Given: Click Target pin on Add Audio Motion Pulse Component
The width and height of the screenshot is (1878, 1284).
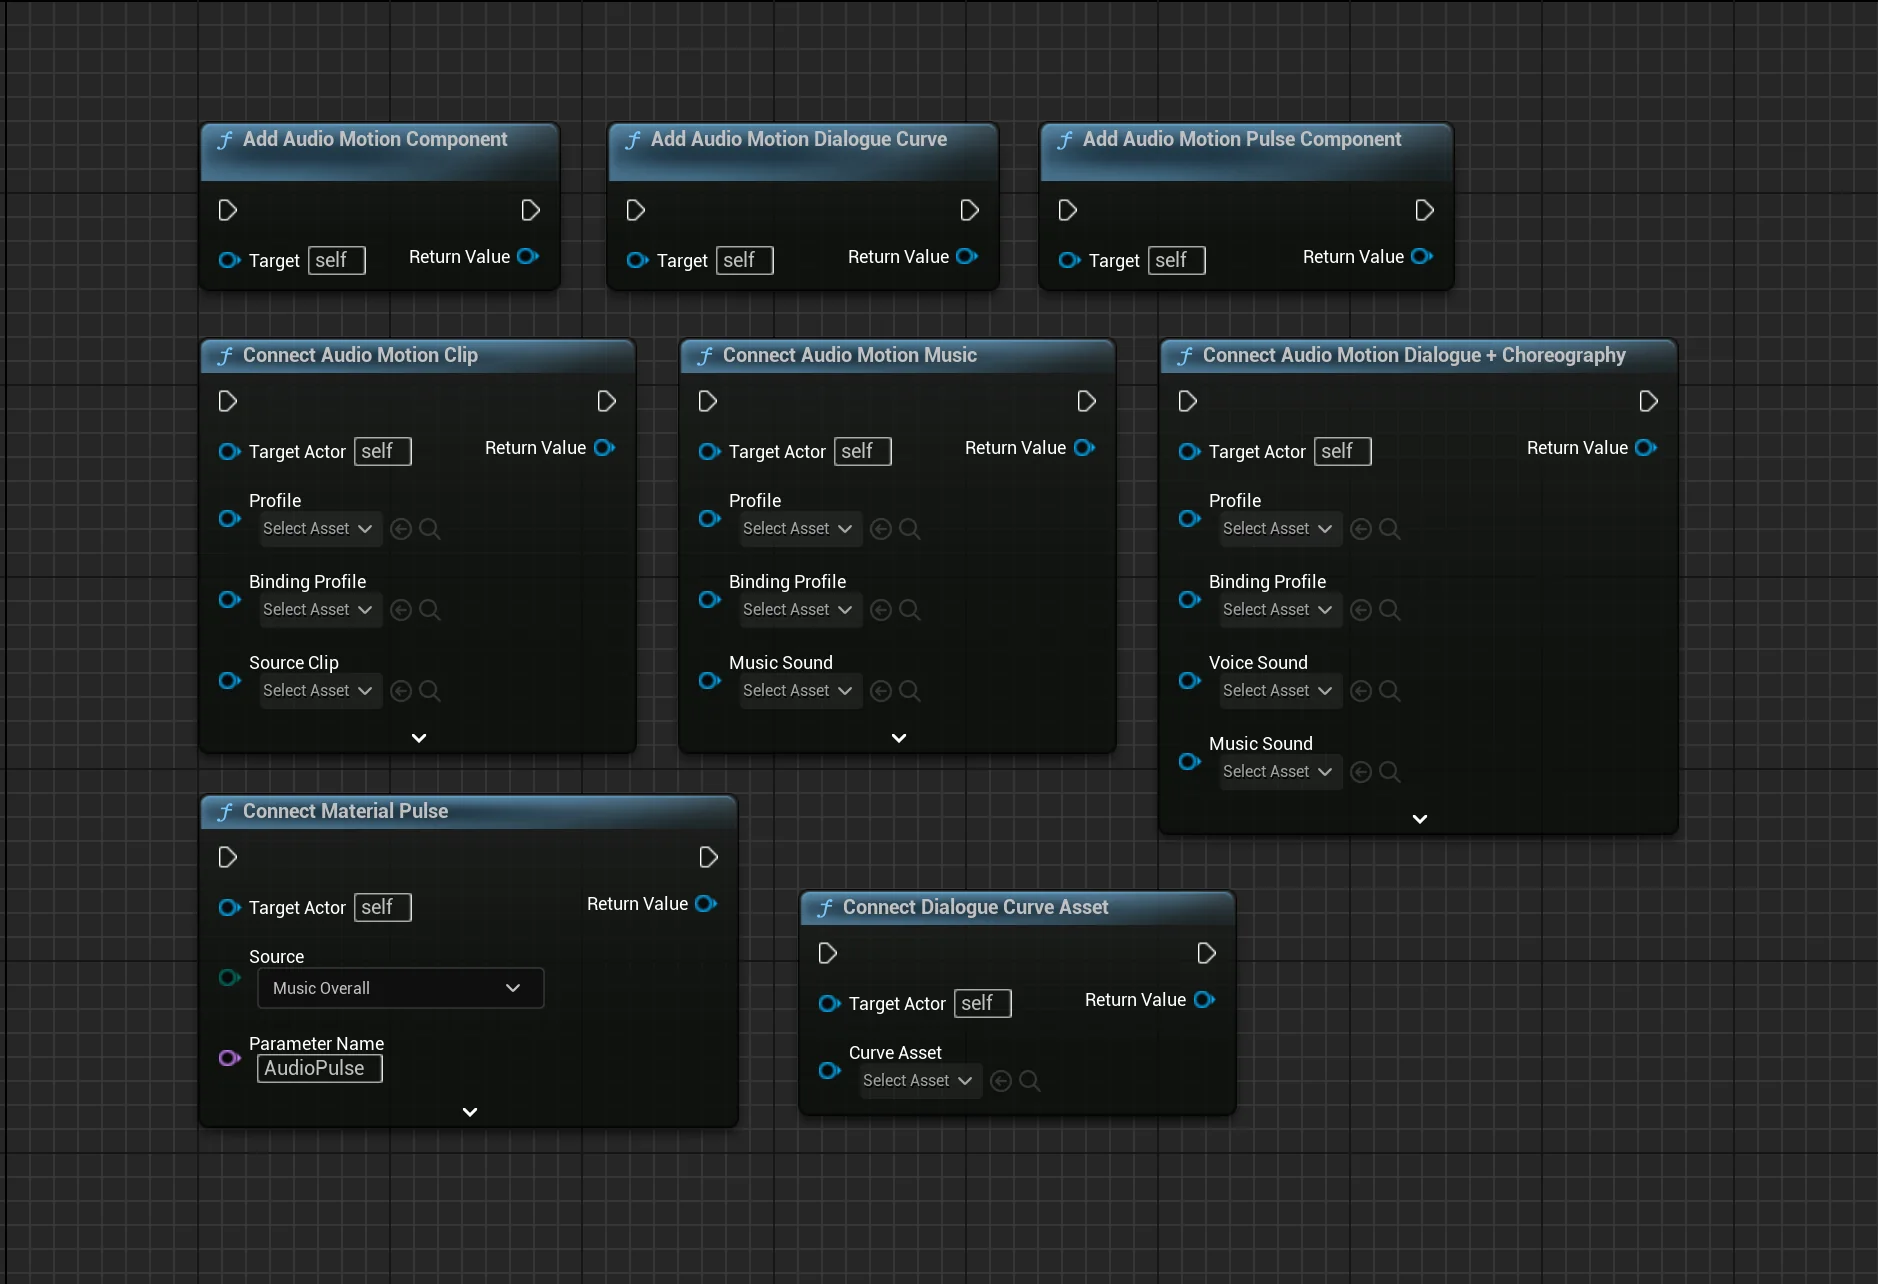Looking at the screenshot, I should (1069, 260).
